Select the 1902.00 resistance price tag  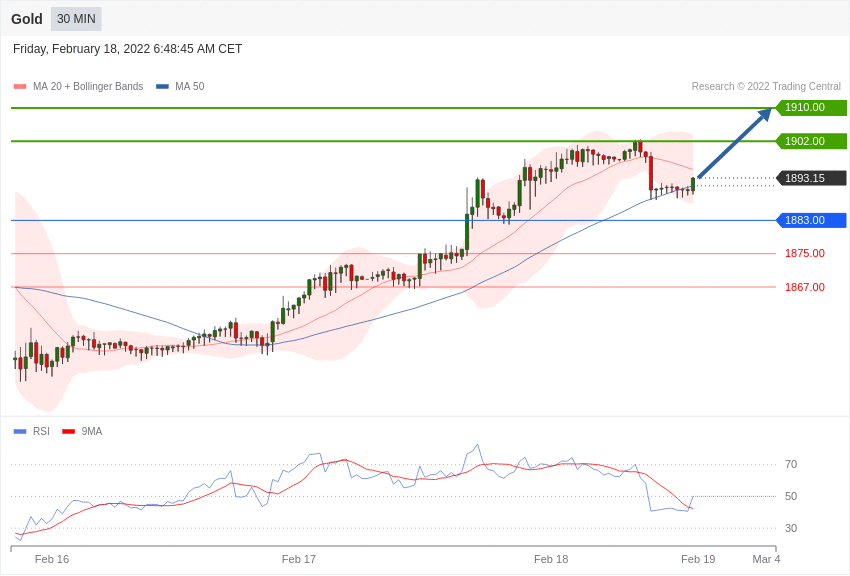click(x=811, y=141)
